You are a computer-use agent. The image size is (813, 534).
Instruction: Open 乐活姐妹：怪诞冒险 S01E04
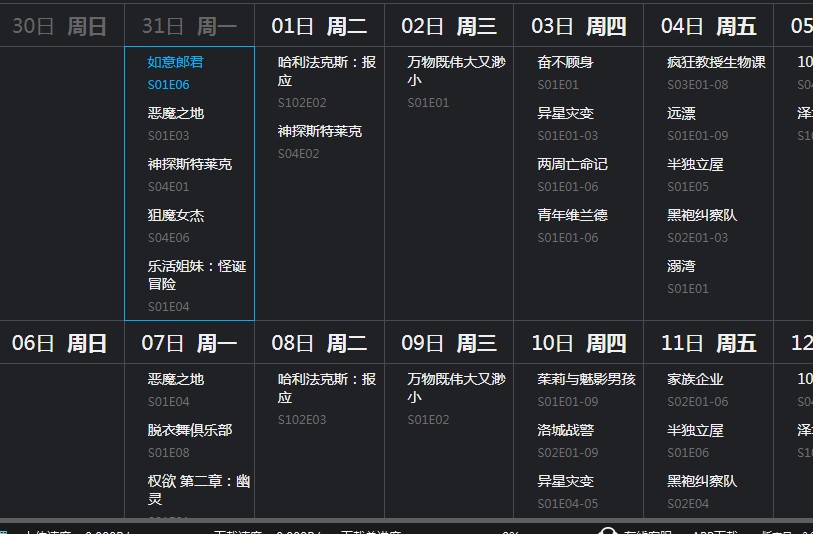(x=196, y=274)
